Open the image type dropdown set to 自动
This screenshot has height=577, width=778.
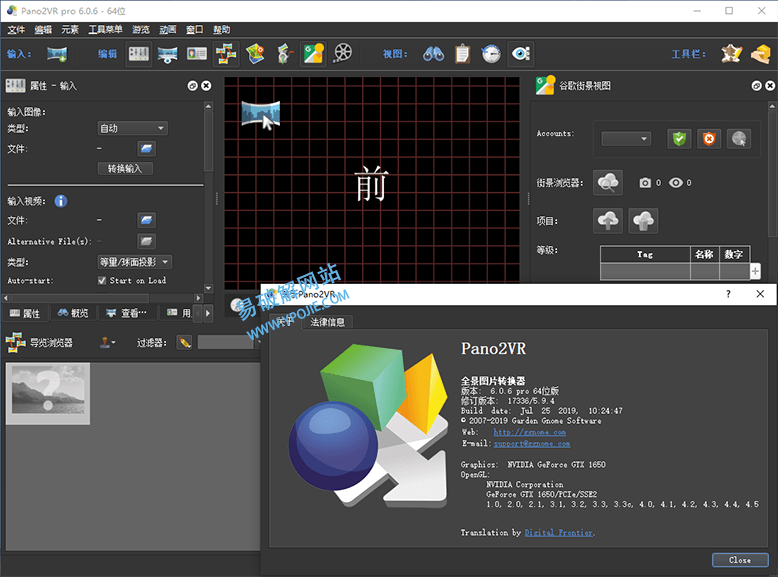pyautogui.click(x=132, y=128)
